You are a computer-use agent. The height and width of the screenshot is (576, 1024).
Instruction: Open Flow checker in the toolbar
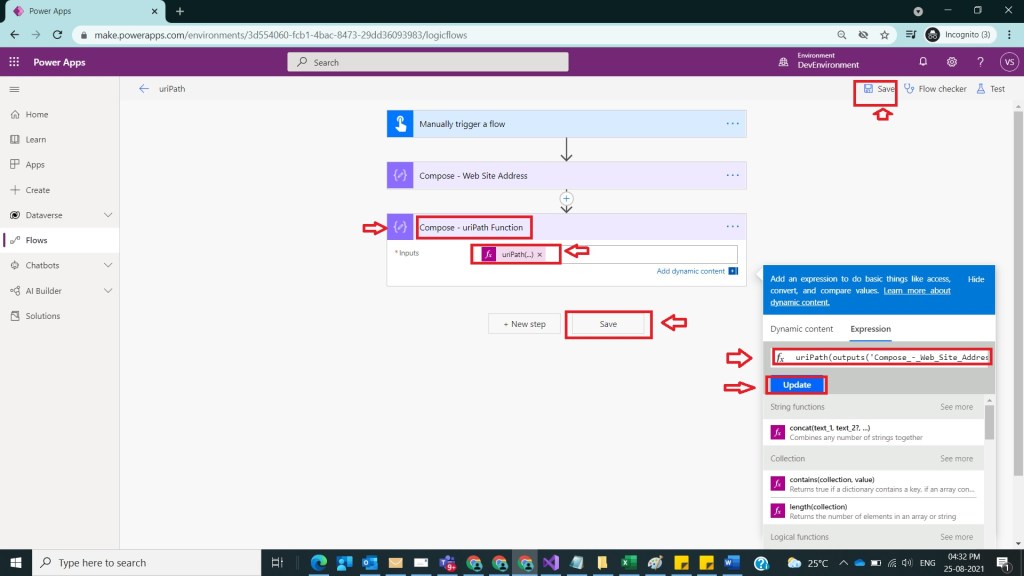(935, 89)
